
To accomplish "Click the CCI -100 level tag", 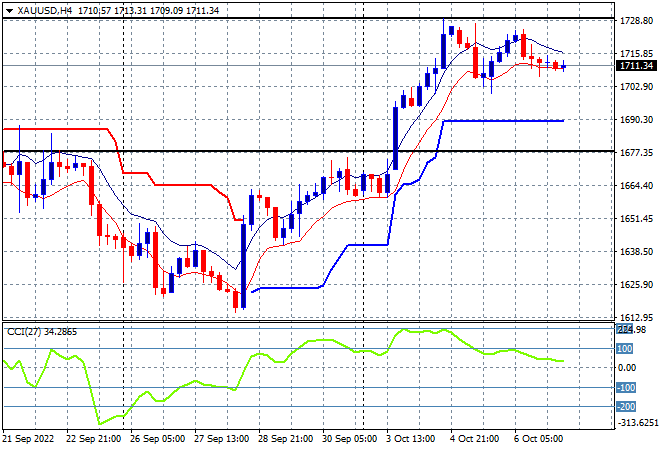I will pyautogui.click(x=626, y=387).
